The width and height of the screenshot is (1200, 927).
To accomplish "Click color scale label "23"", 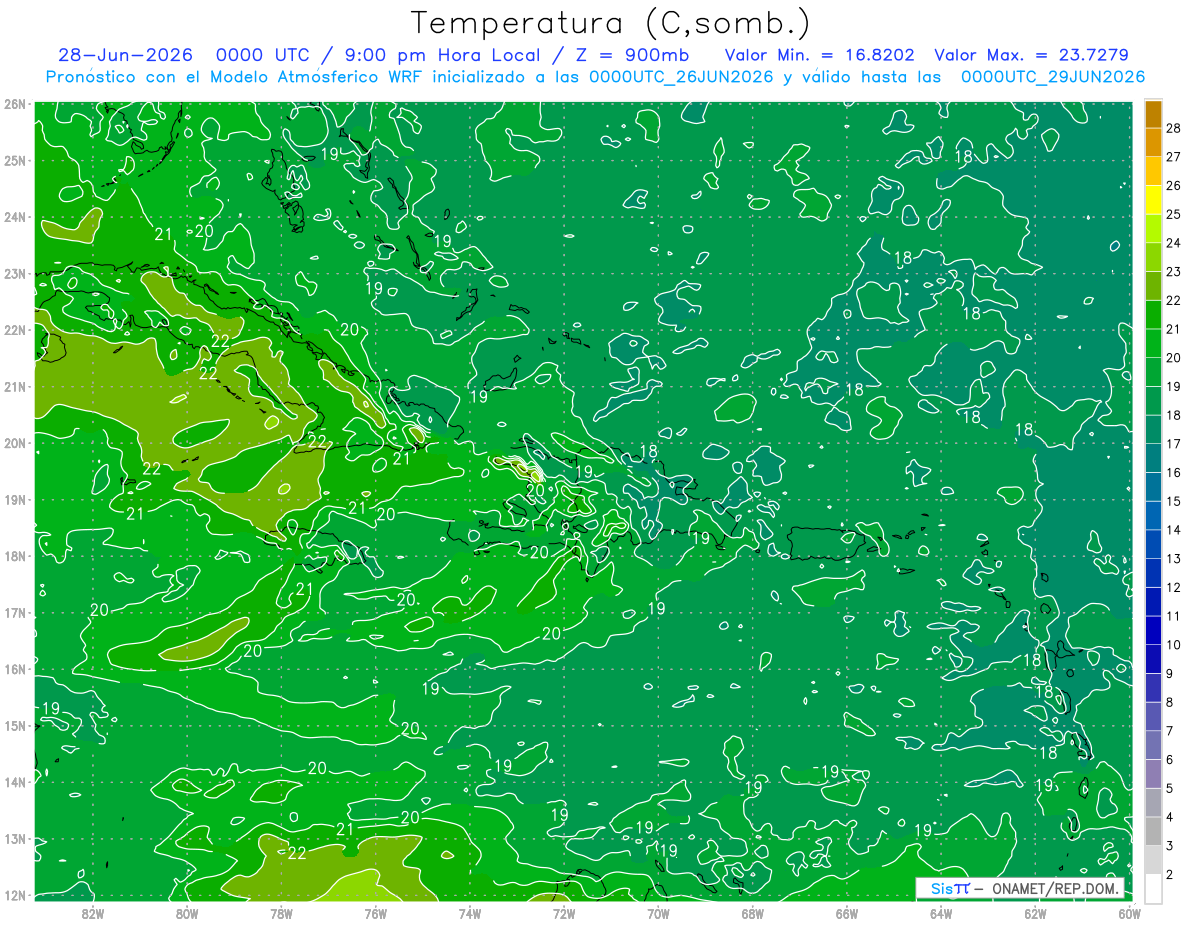I will coord(1174,272).
